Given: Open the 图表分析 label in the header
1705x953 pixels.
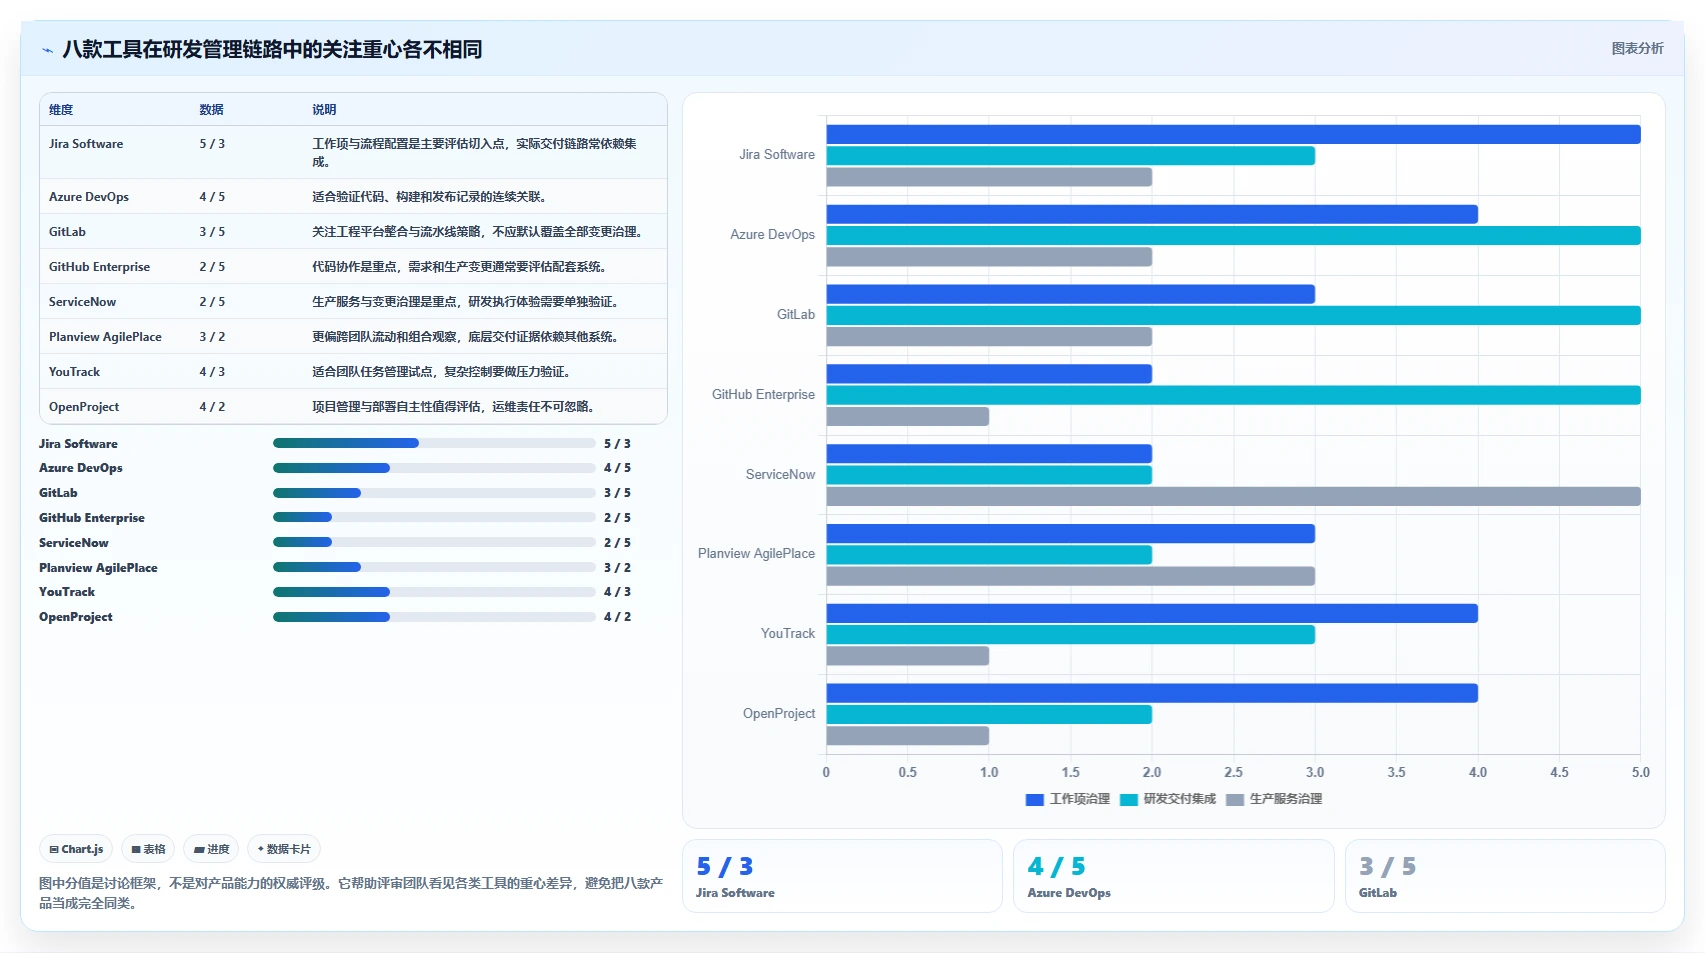Looking at the screenshot, I should (1637, 48).
